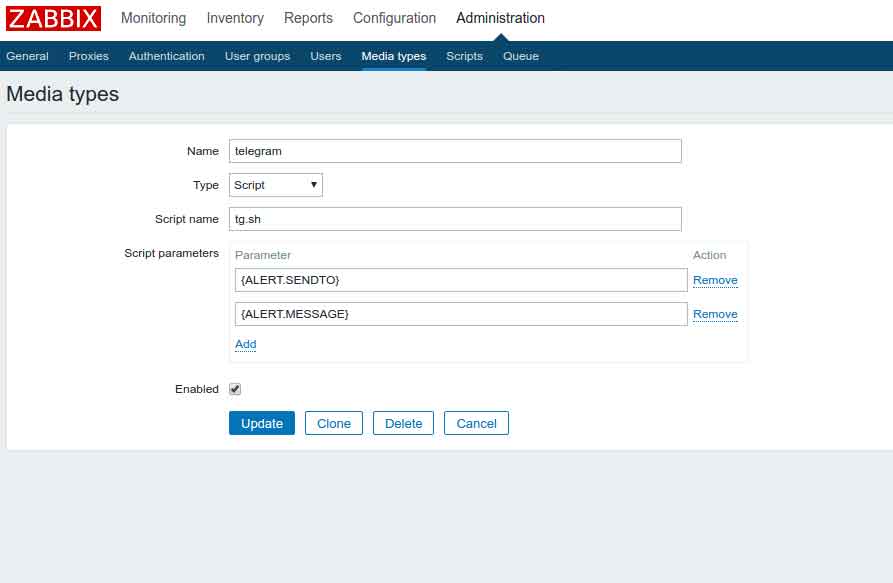Click the Zabbix logo
The width and height of the screenshot is (893, 583).
click(54, 18)
